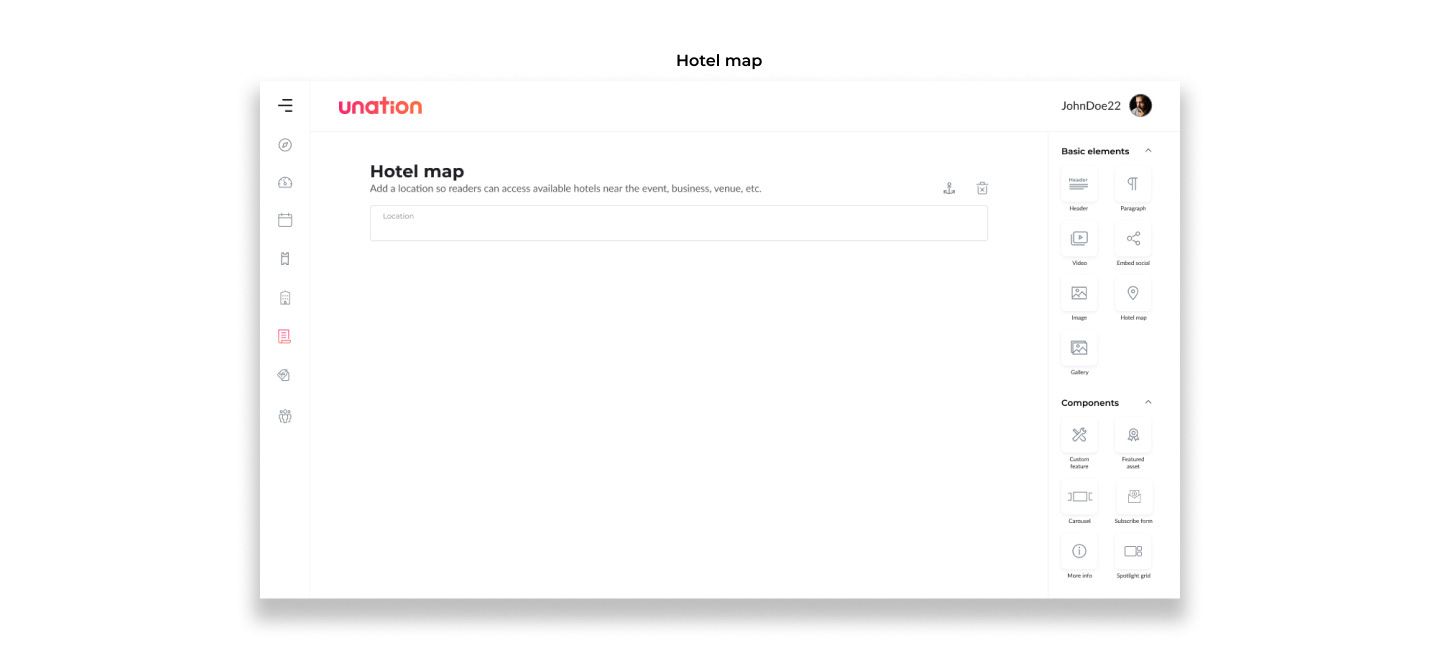Open JohnDoe22 profile avatar

click(1140, 106)
